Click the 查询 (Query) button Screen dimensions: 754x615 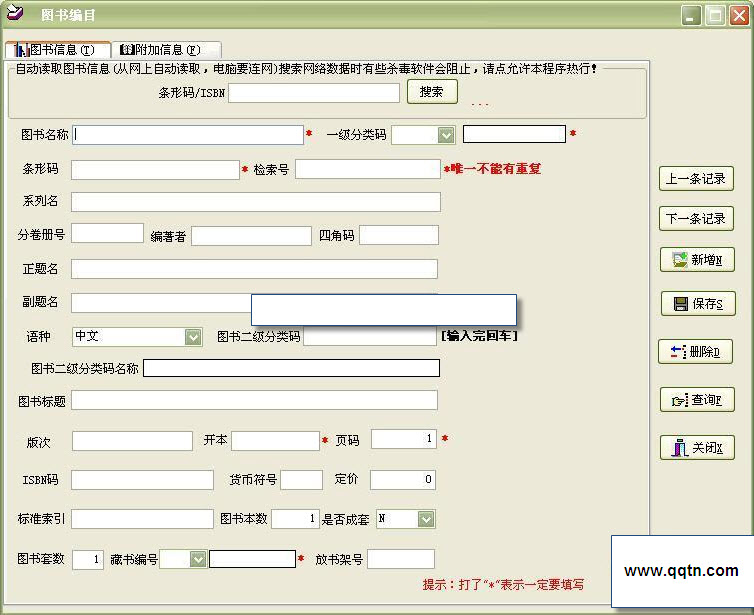[697, 400]
